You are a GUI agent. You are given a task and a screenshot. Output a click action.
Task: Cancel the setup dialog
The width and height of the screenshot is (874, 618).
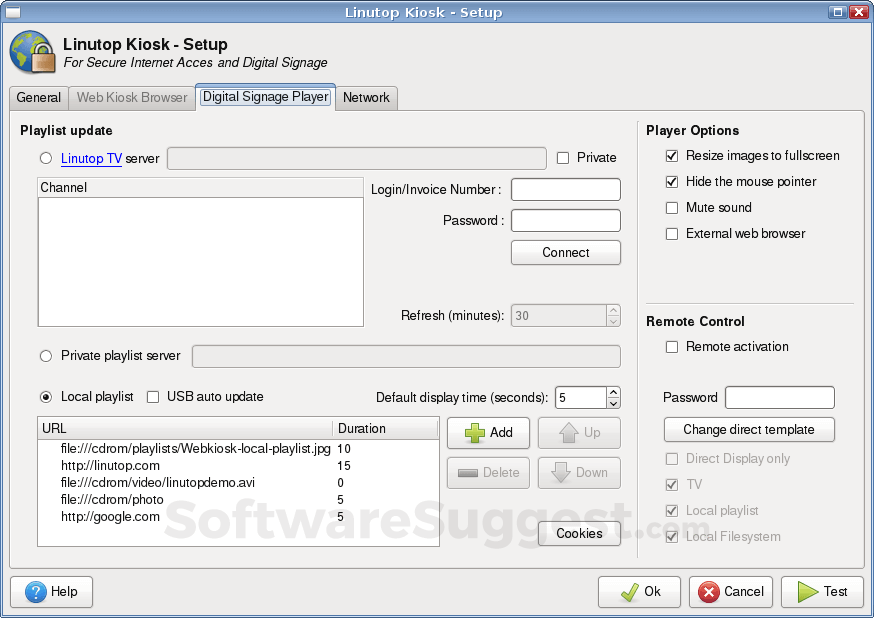[731, 591]
